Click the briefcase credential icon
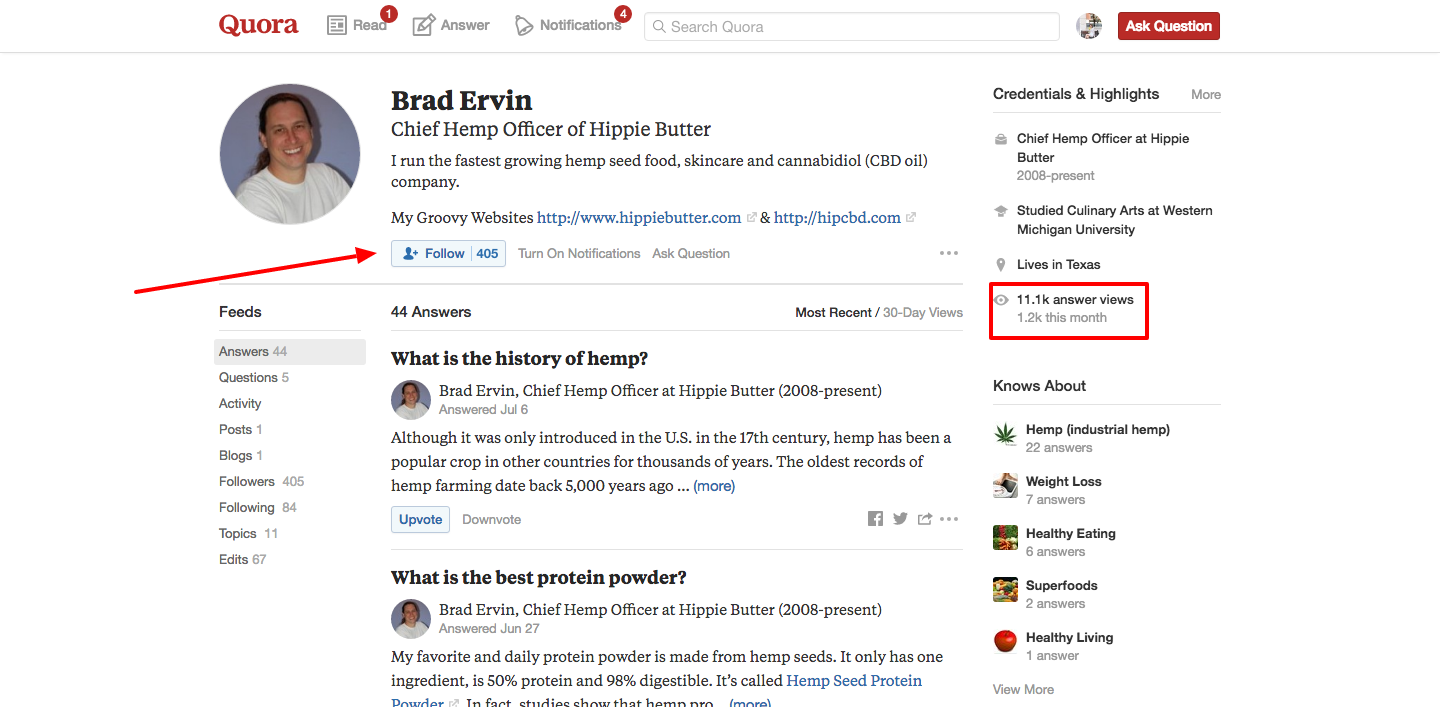 click(x=1001, y=140)
